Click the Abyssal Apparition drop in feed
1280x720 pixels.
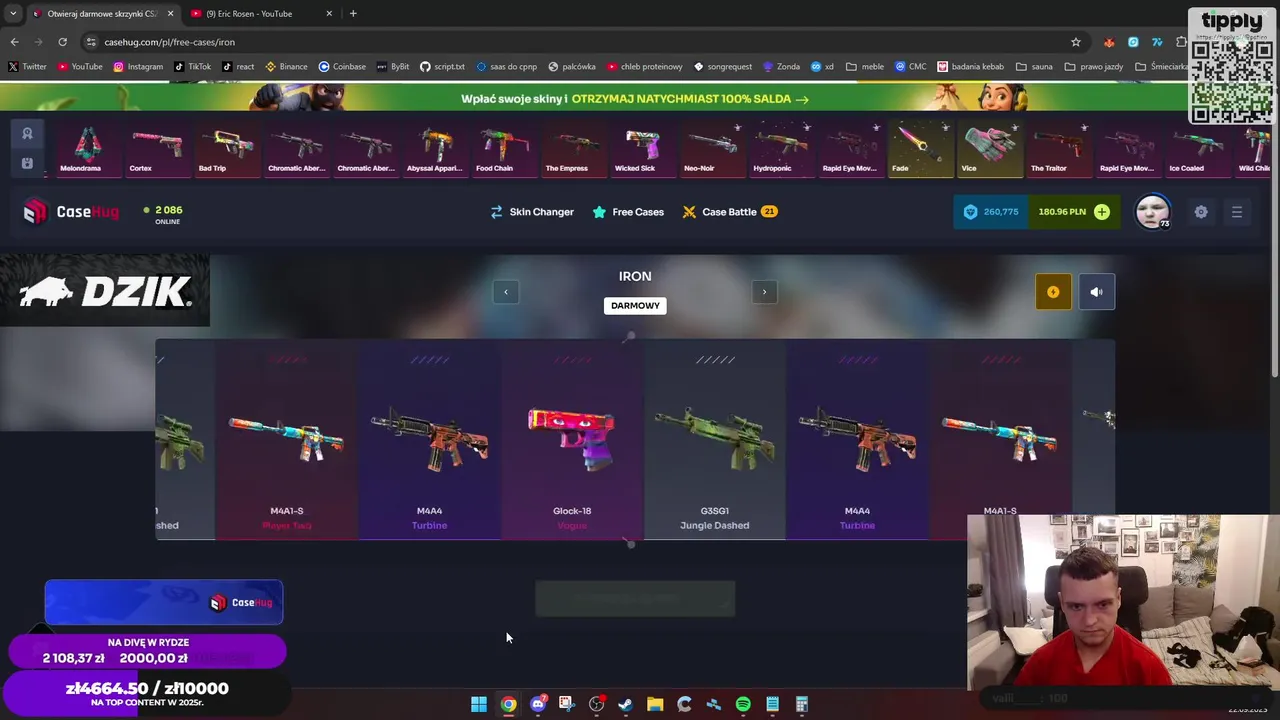tap(435, 148)
